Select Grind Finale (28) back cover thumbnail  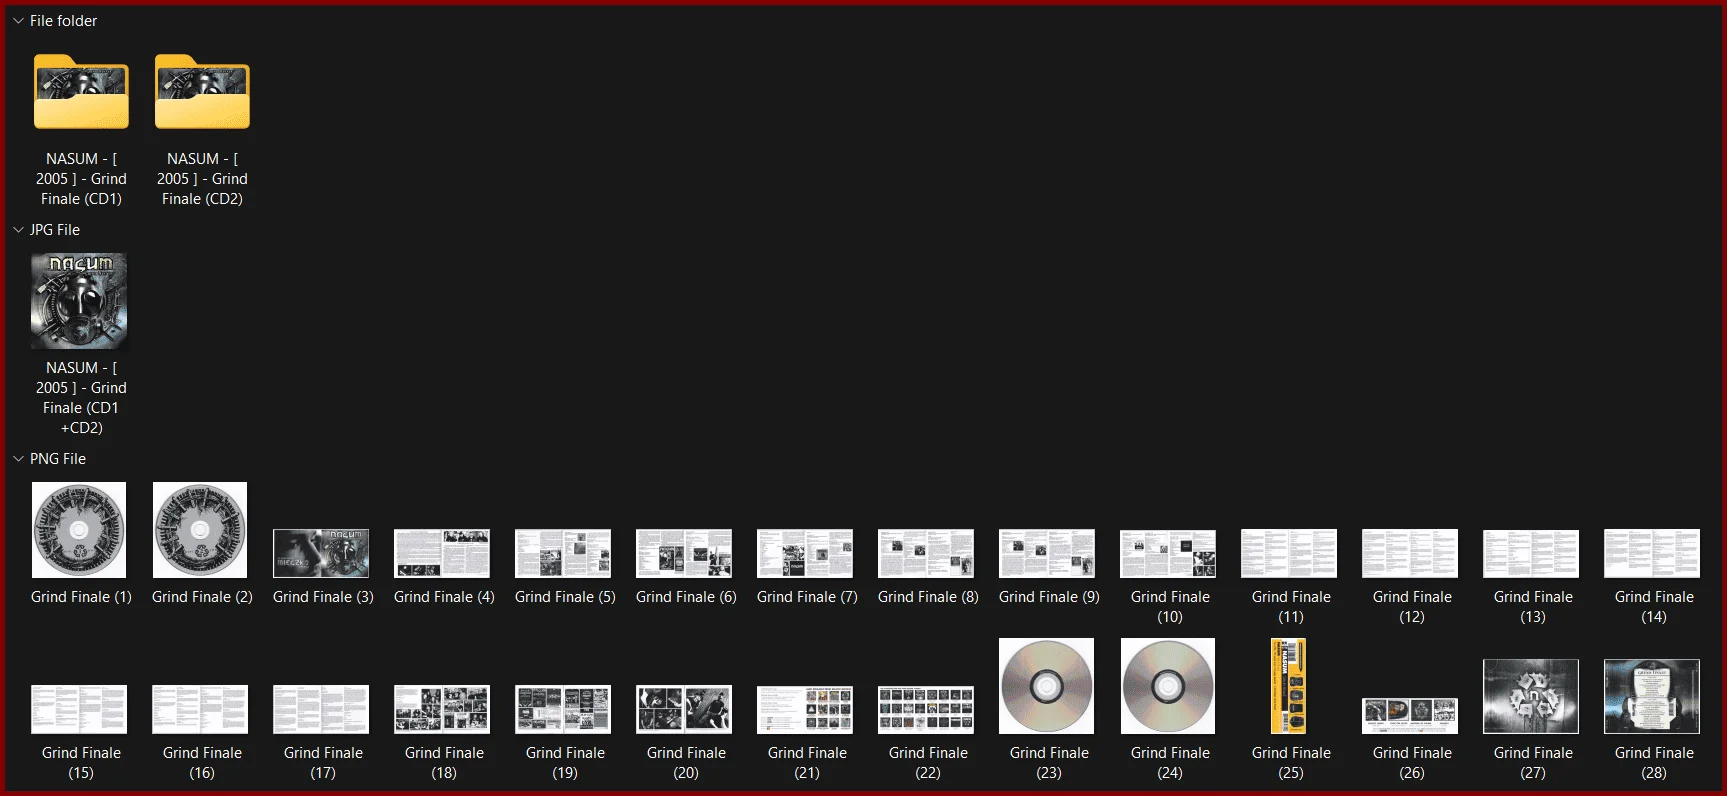(1652, 696)
